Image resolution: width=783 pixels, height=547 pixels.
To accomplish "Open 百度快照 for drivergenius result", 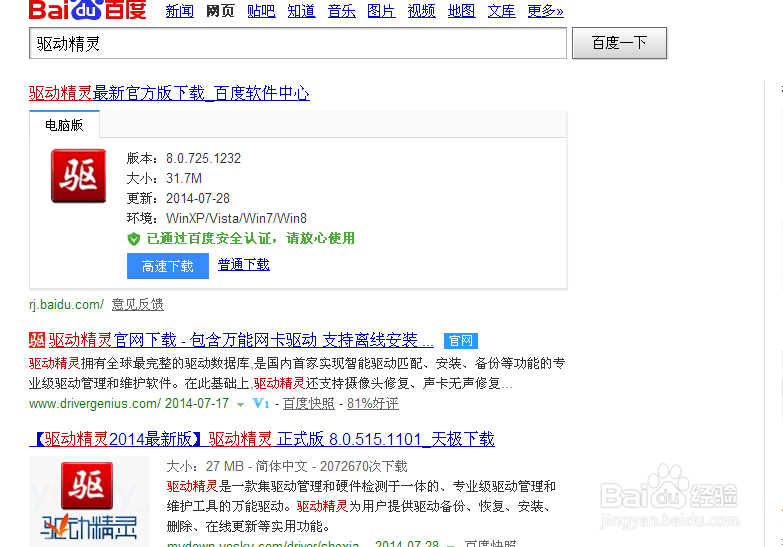I will click(309, 403).
